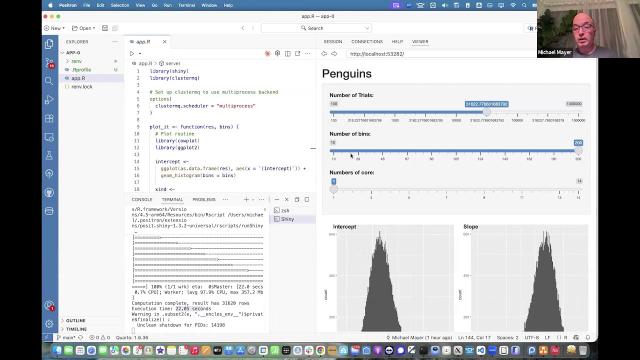Open the macOS Apple menu

[x=51, y=5]
